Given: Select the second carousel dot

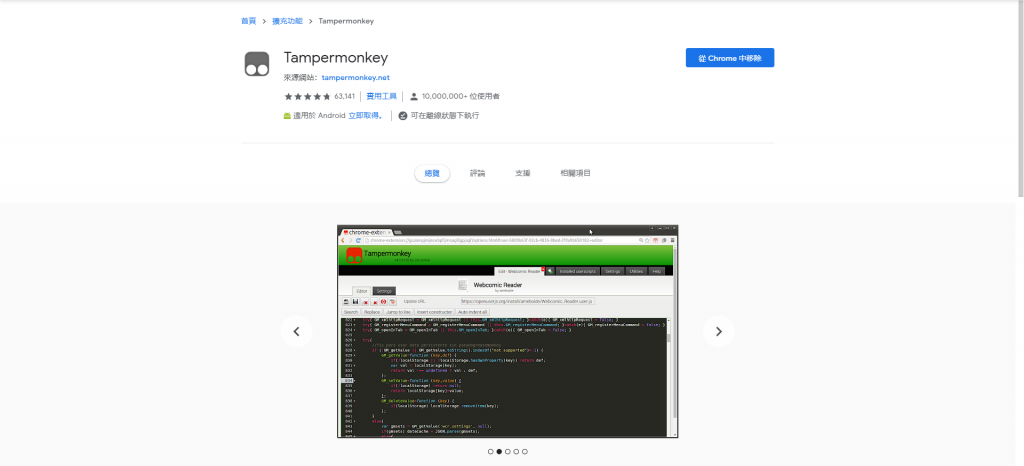Looking at the screenshot, I should [x=499, y=452].
